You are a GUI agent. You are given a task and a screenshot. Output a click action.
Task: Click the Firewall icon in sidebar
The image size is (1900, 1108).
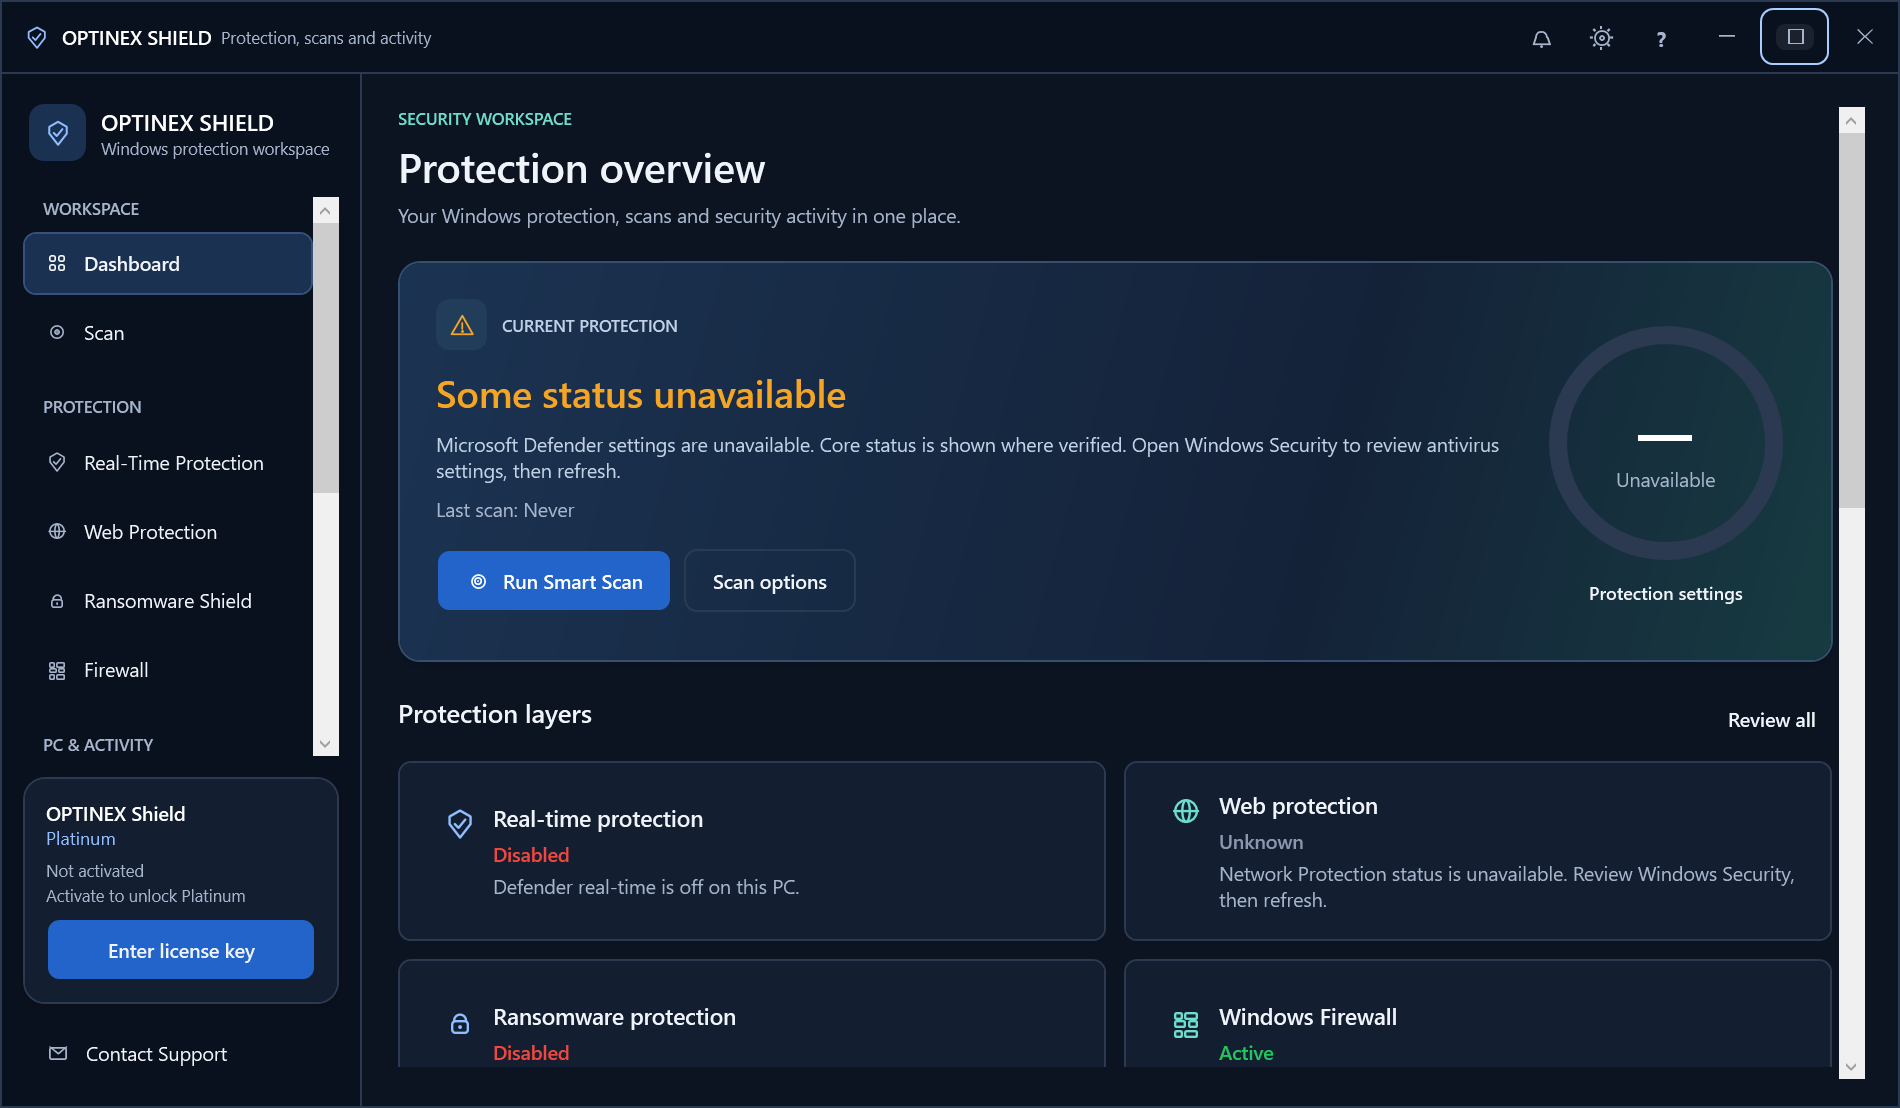coord(57,670)
